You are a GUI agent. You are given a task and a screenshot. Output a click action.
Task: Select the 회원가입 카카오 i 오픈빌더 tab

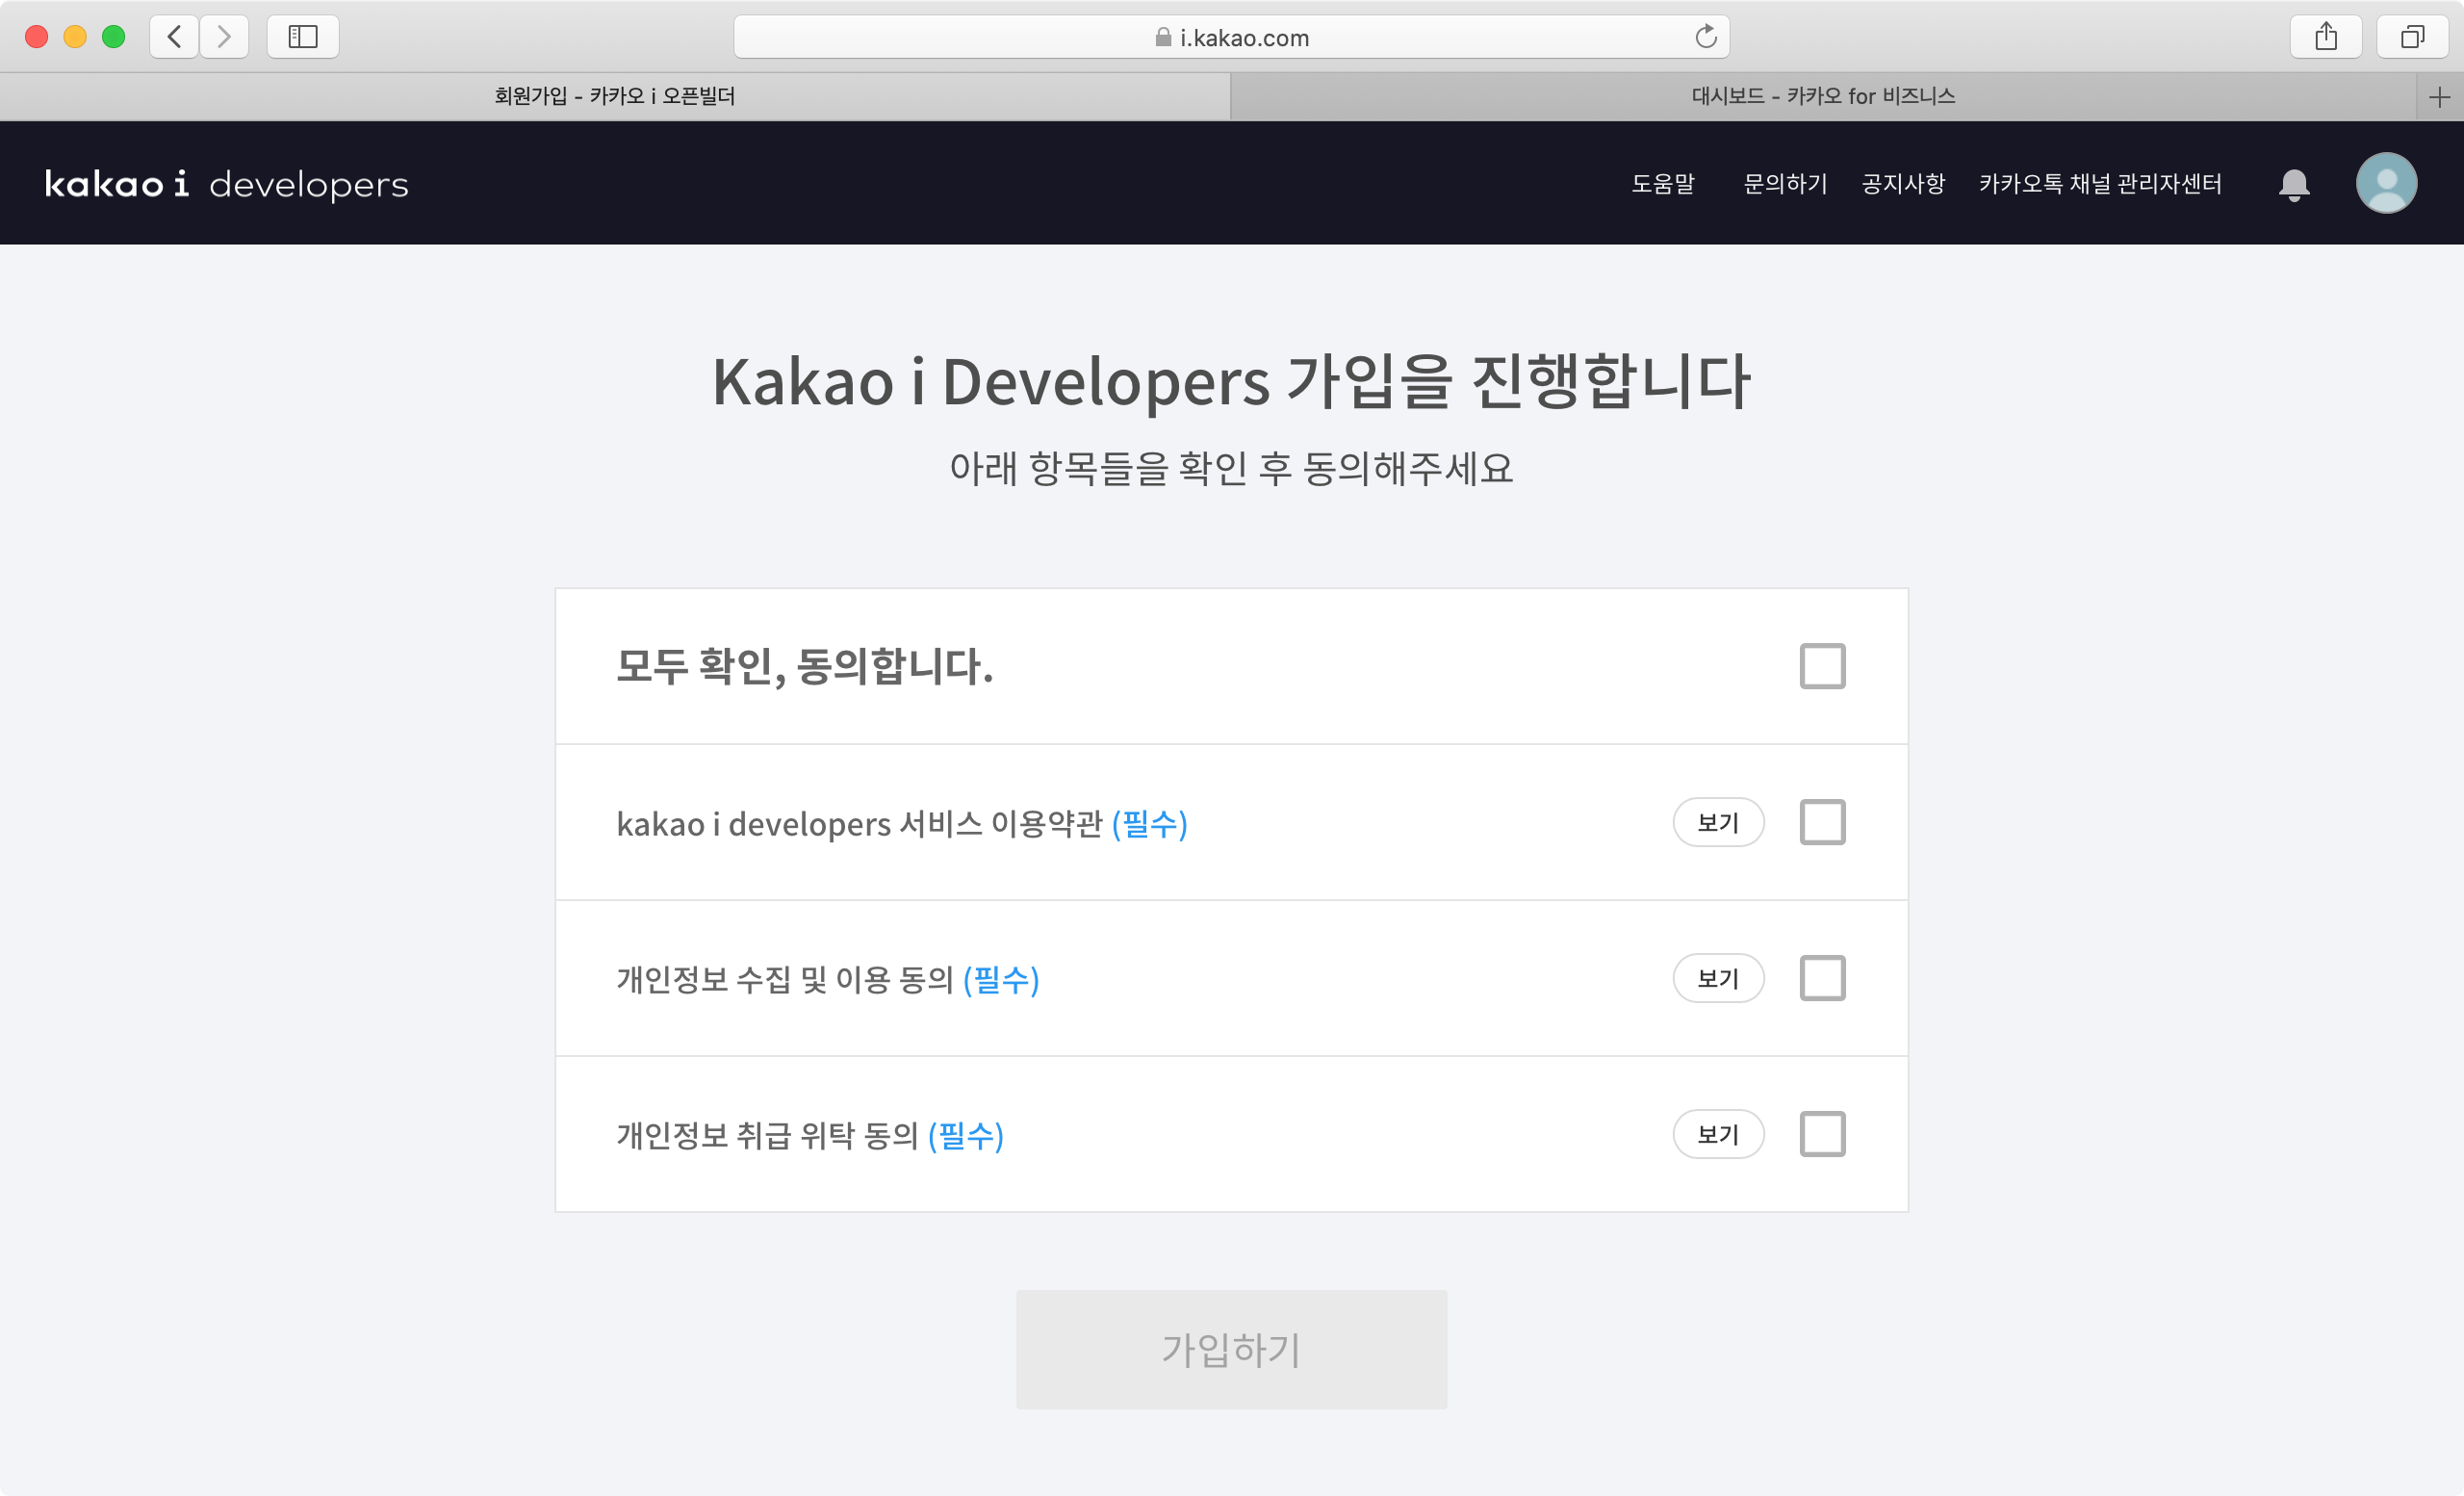click(x=614, y=97)
